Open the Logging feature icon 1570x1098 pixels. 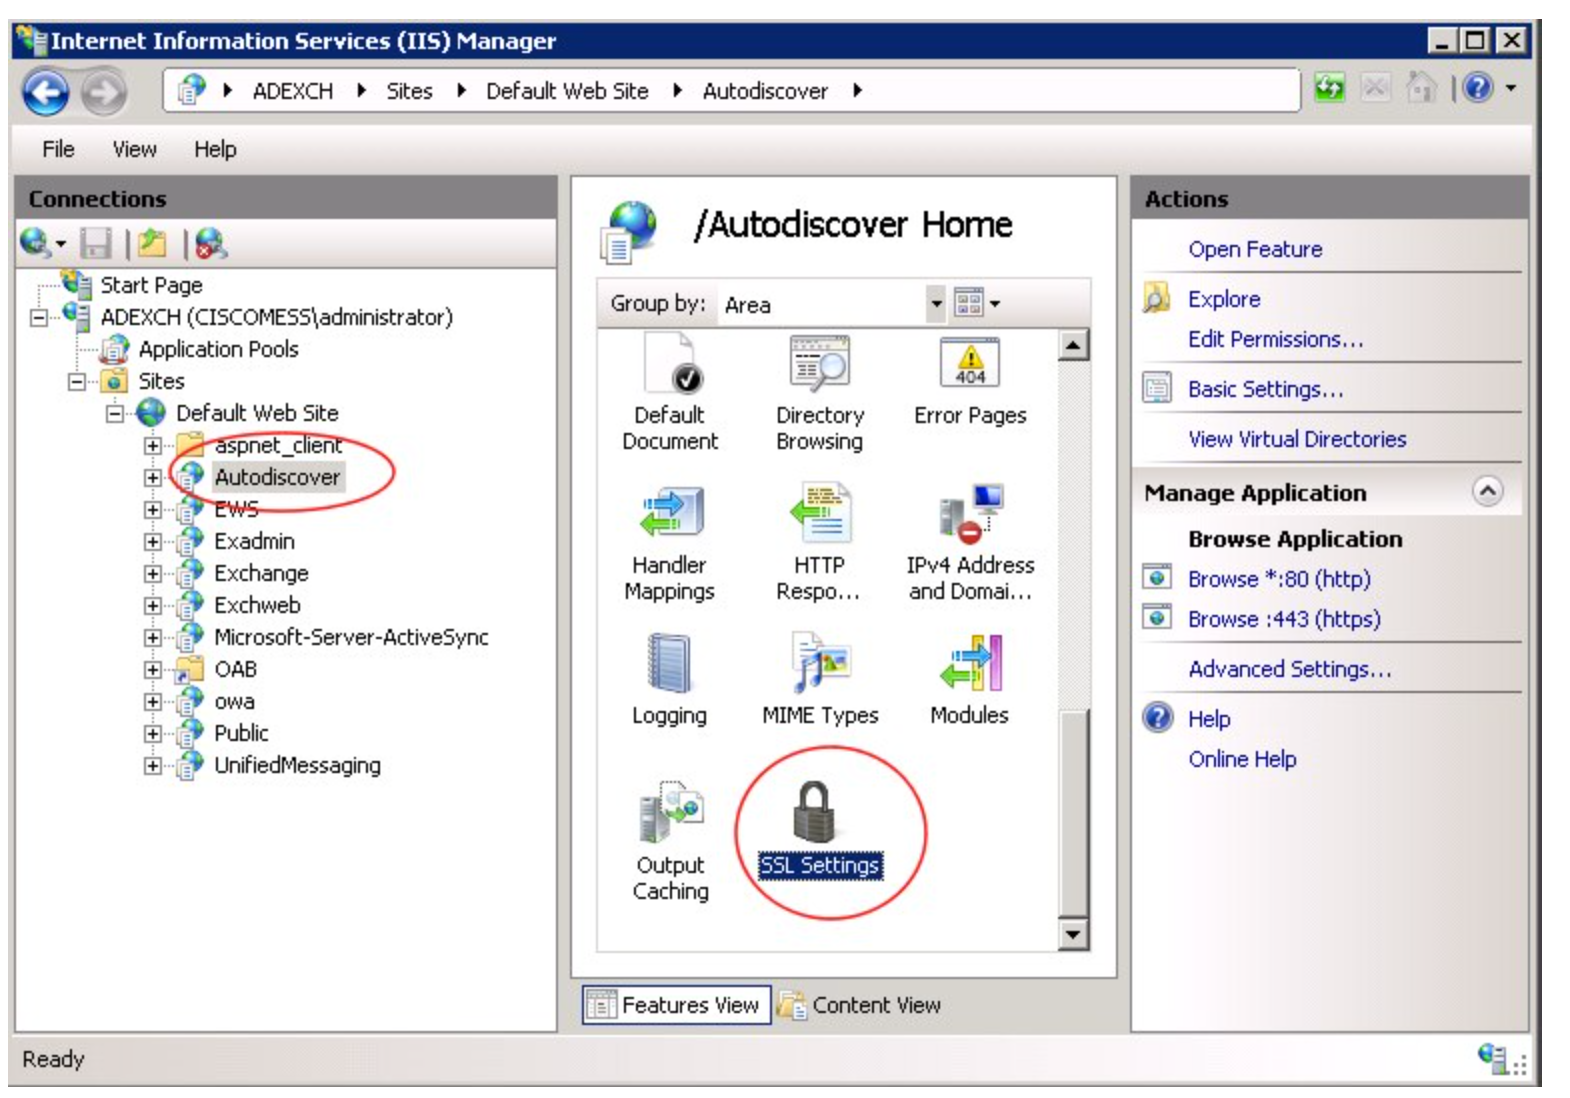(x=669, y=665)
